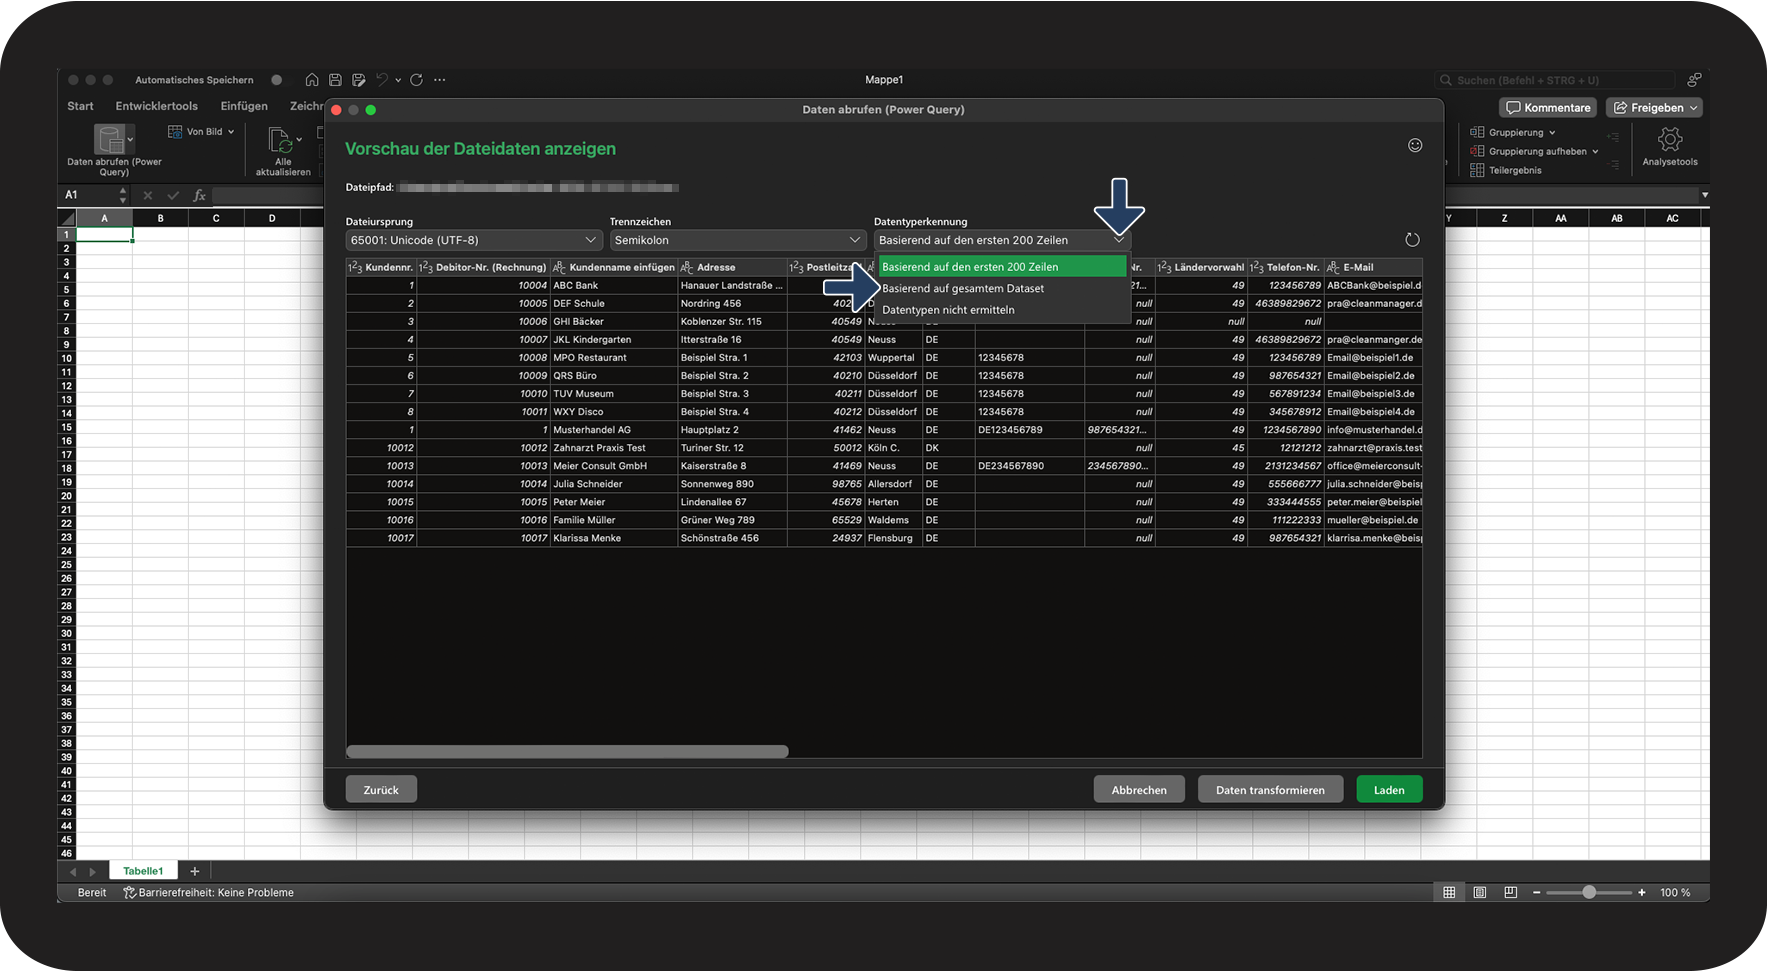This screenshot has height=971, width=1767.
Task: Collapse the Datentyperkennung dropdown
Action: (1119, 240)
